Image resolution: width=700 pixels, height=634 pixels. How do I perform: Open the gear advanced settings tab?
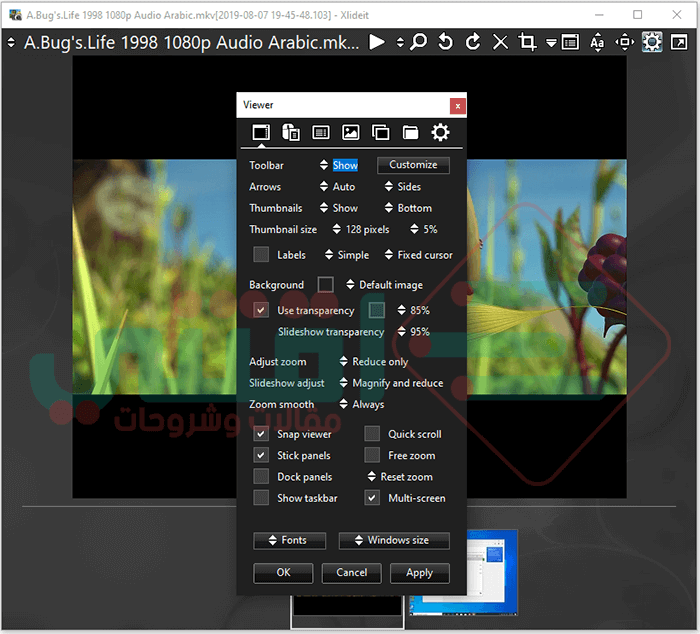(440, 133)
